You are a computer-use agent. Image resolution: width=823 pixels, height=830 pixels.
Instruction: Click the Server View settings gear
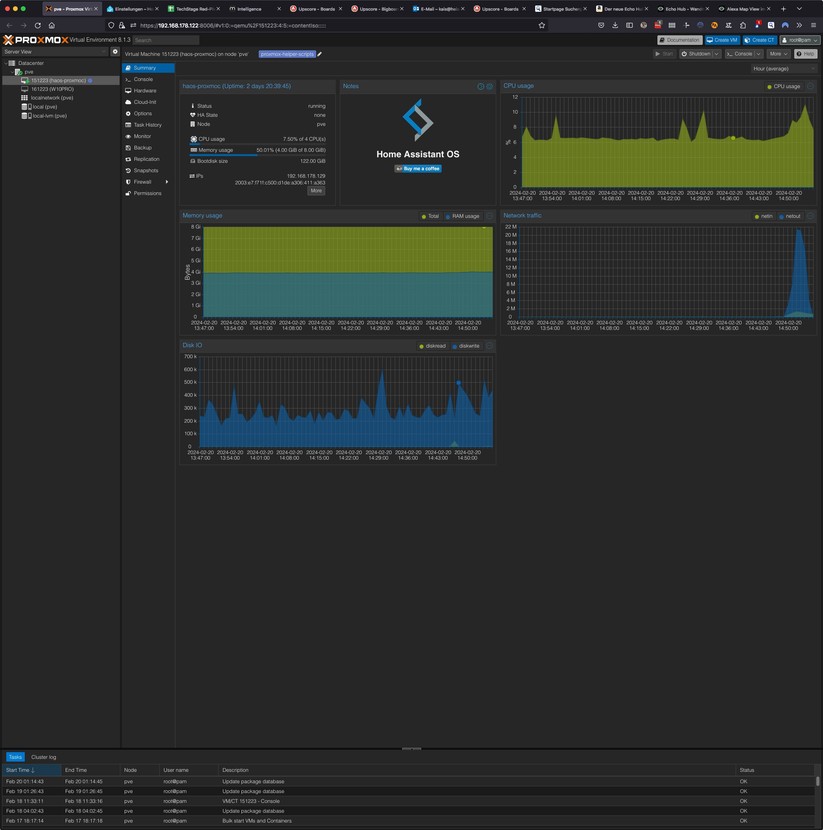pyautogui.click(x=115, y=51)
